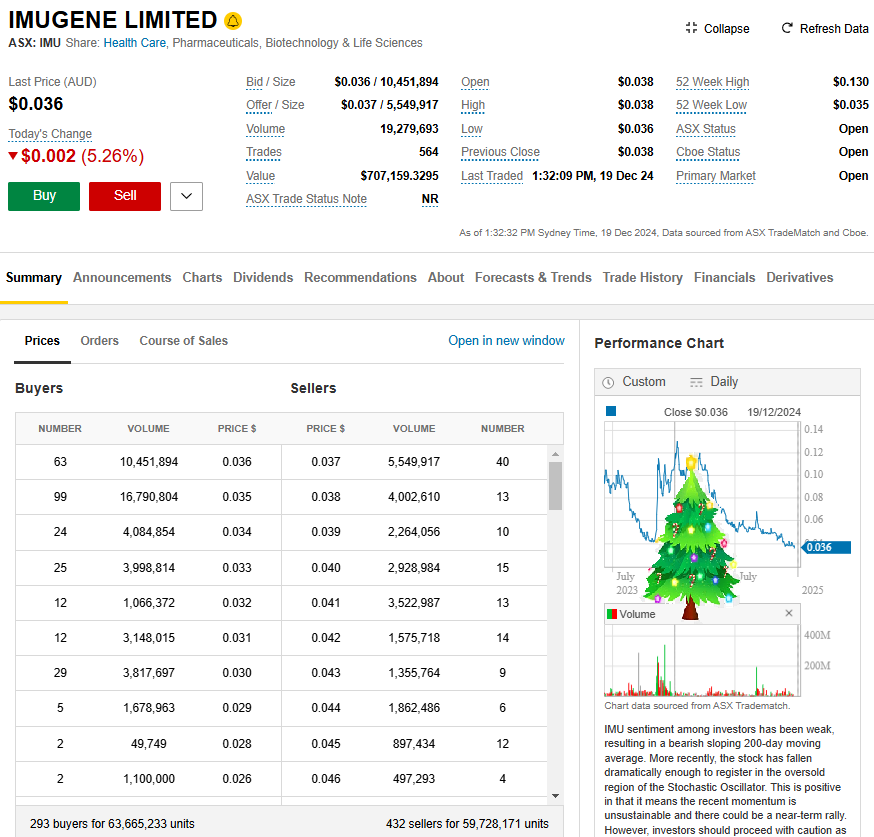Click the ASX Status label
Screen dimensions: 874x837
(x=706, y=129)
